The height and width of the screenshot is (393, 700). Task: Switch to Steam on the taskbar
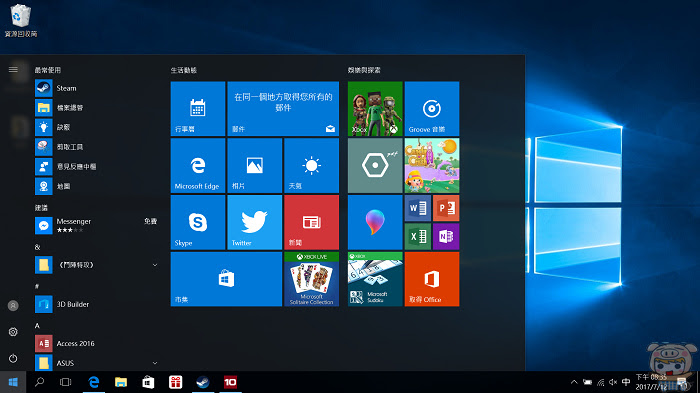203,382
